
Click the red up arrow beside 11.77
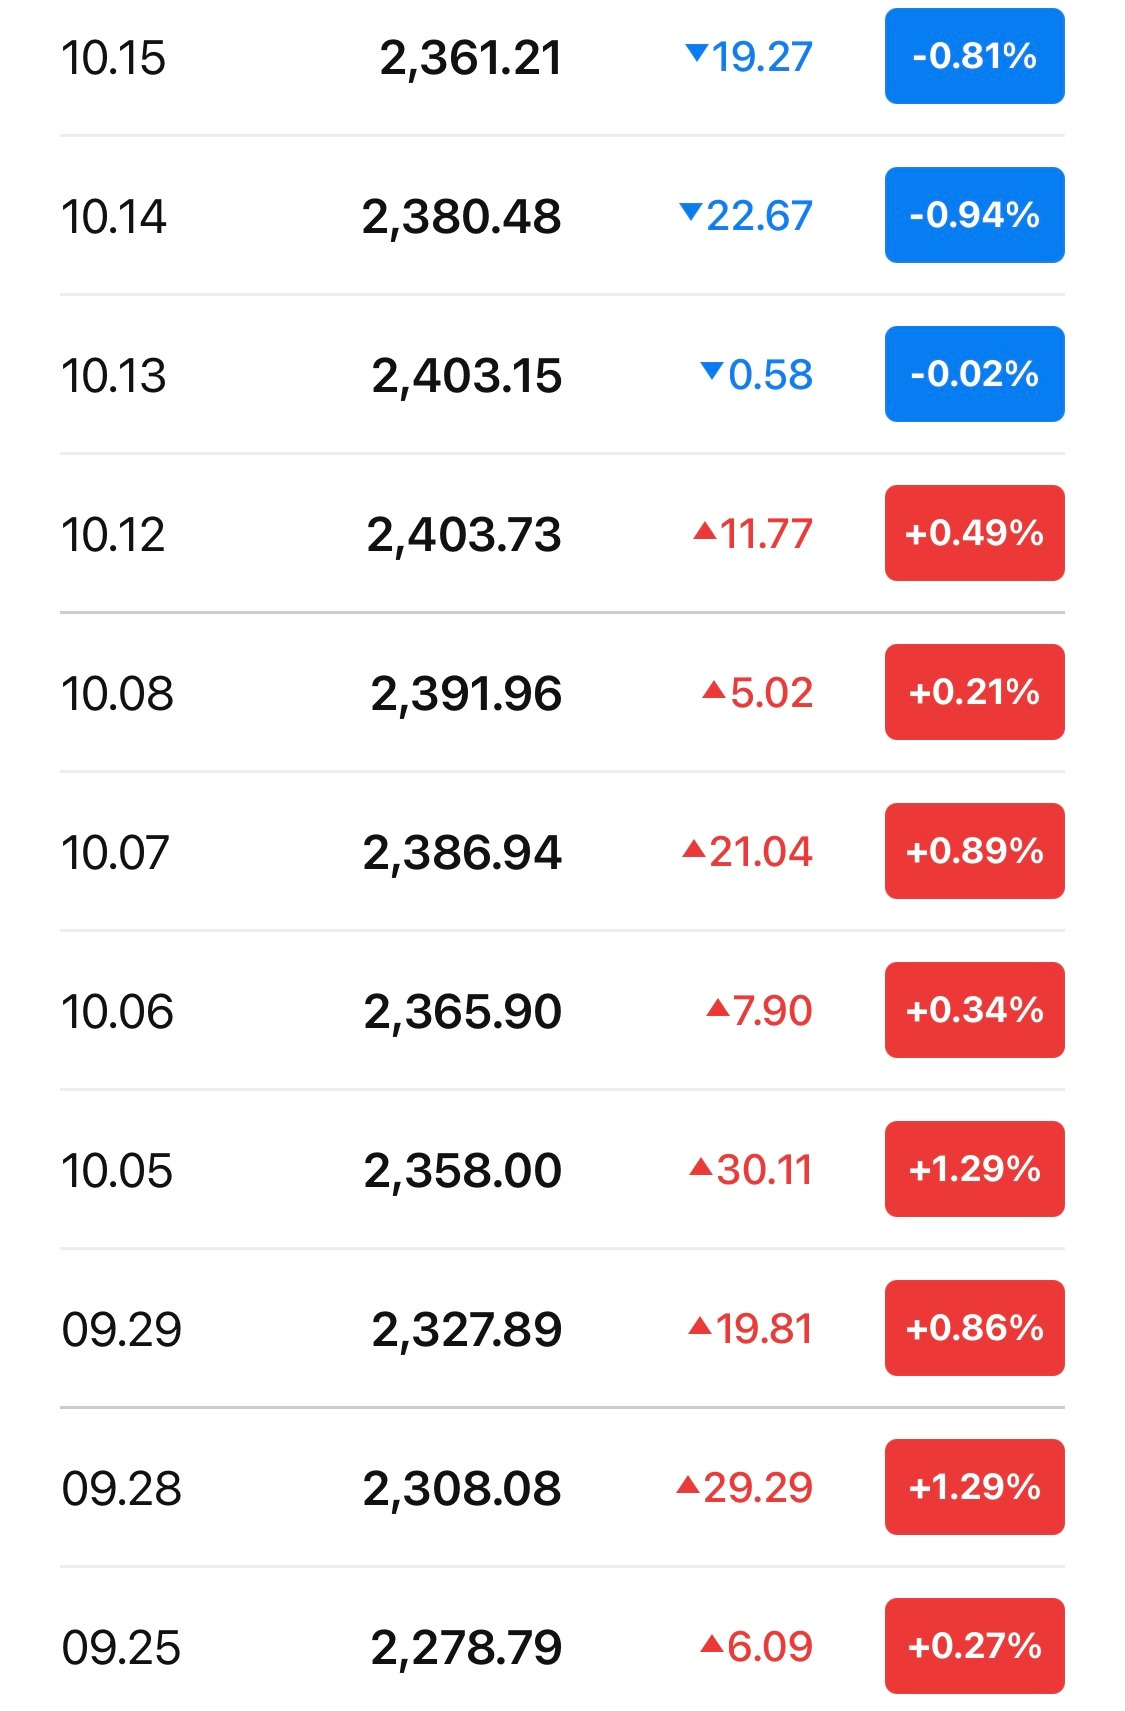(x=705, y=531)
